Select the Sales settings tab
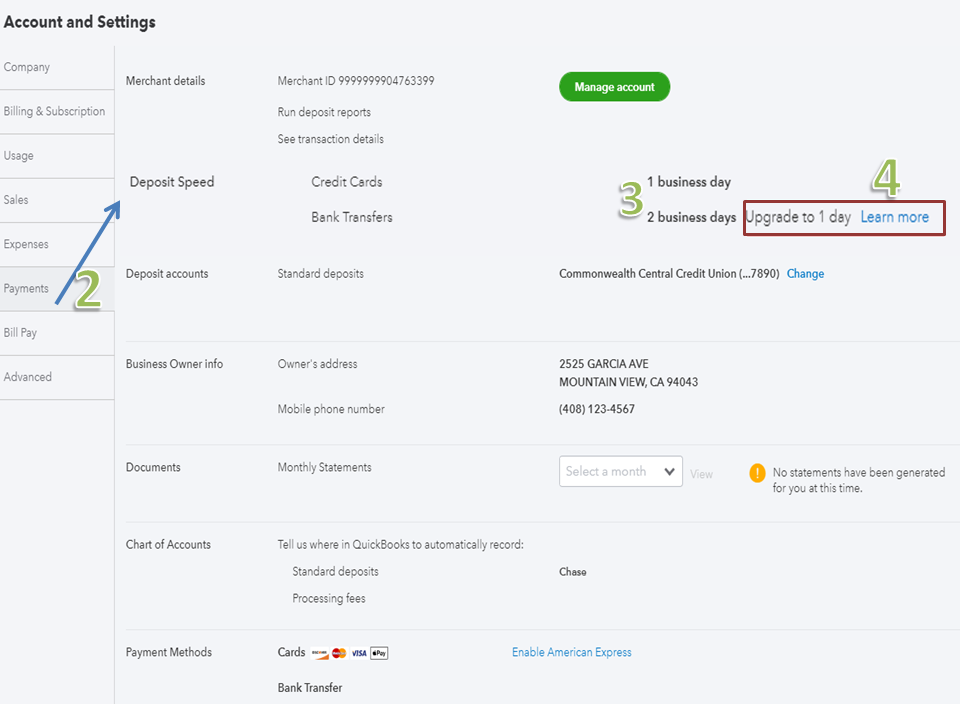 point(16,200)
